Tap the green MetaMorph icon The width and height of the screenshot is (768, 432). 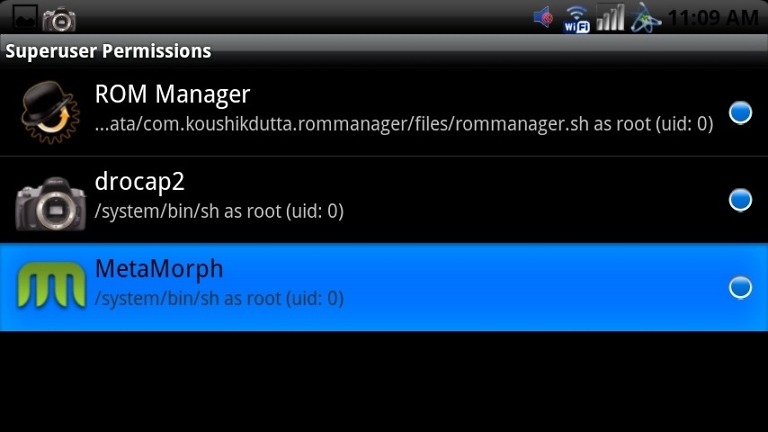(51, 285)
